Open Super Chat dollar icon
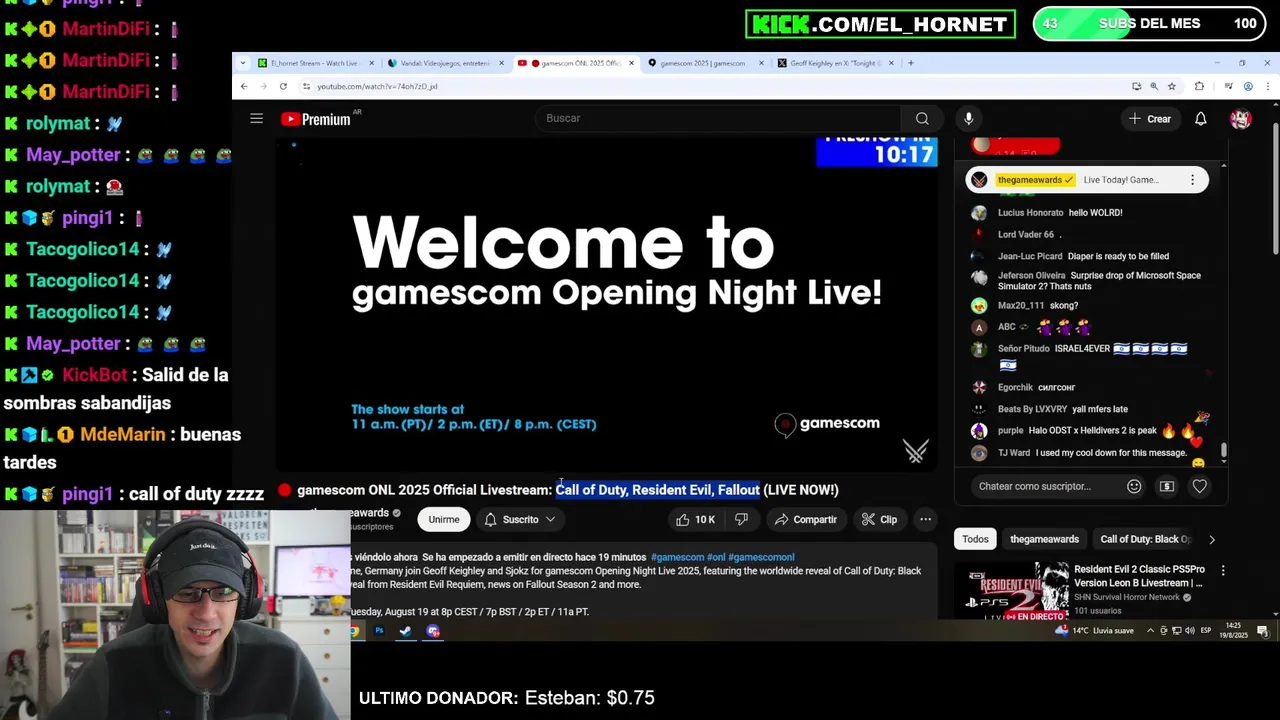The image size is (1280, 720). pos(1166,486)
